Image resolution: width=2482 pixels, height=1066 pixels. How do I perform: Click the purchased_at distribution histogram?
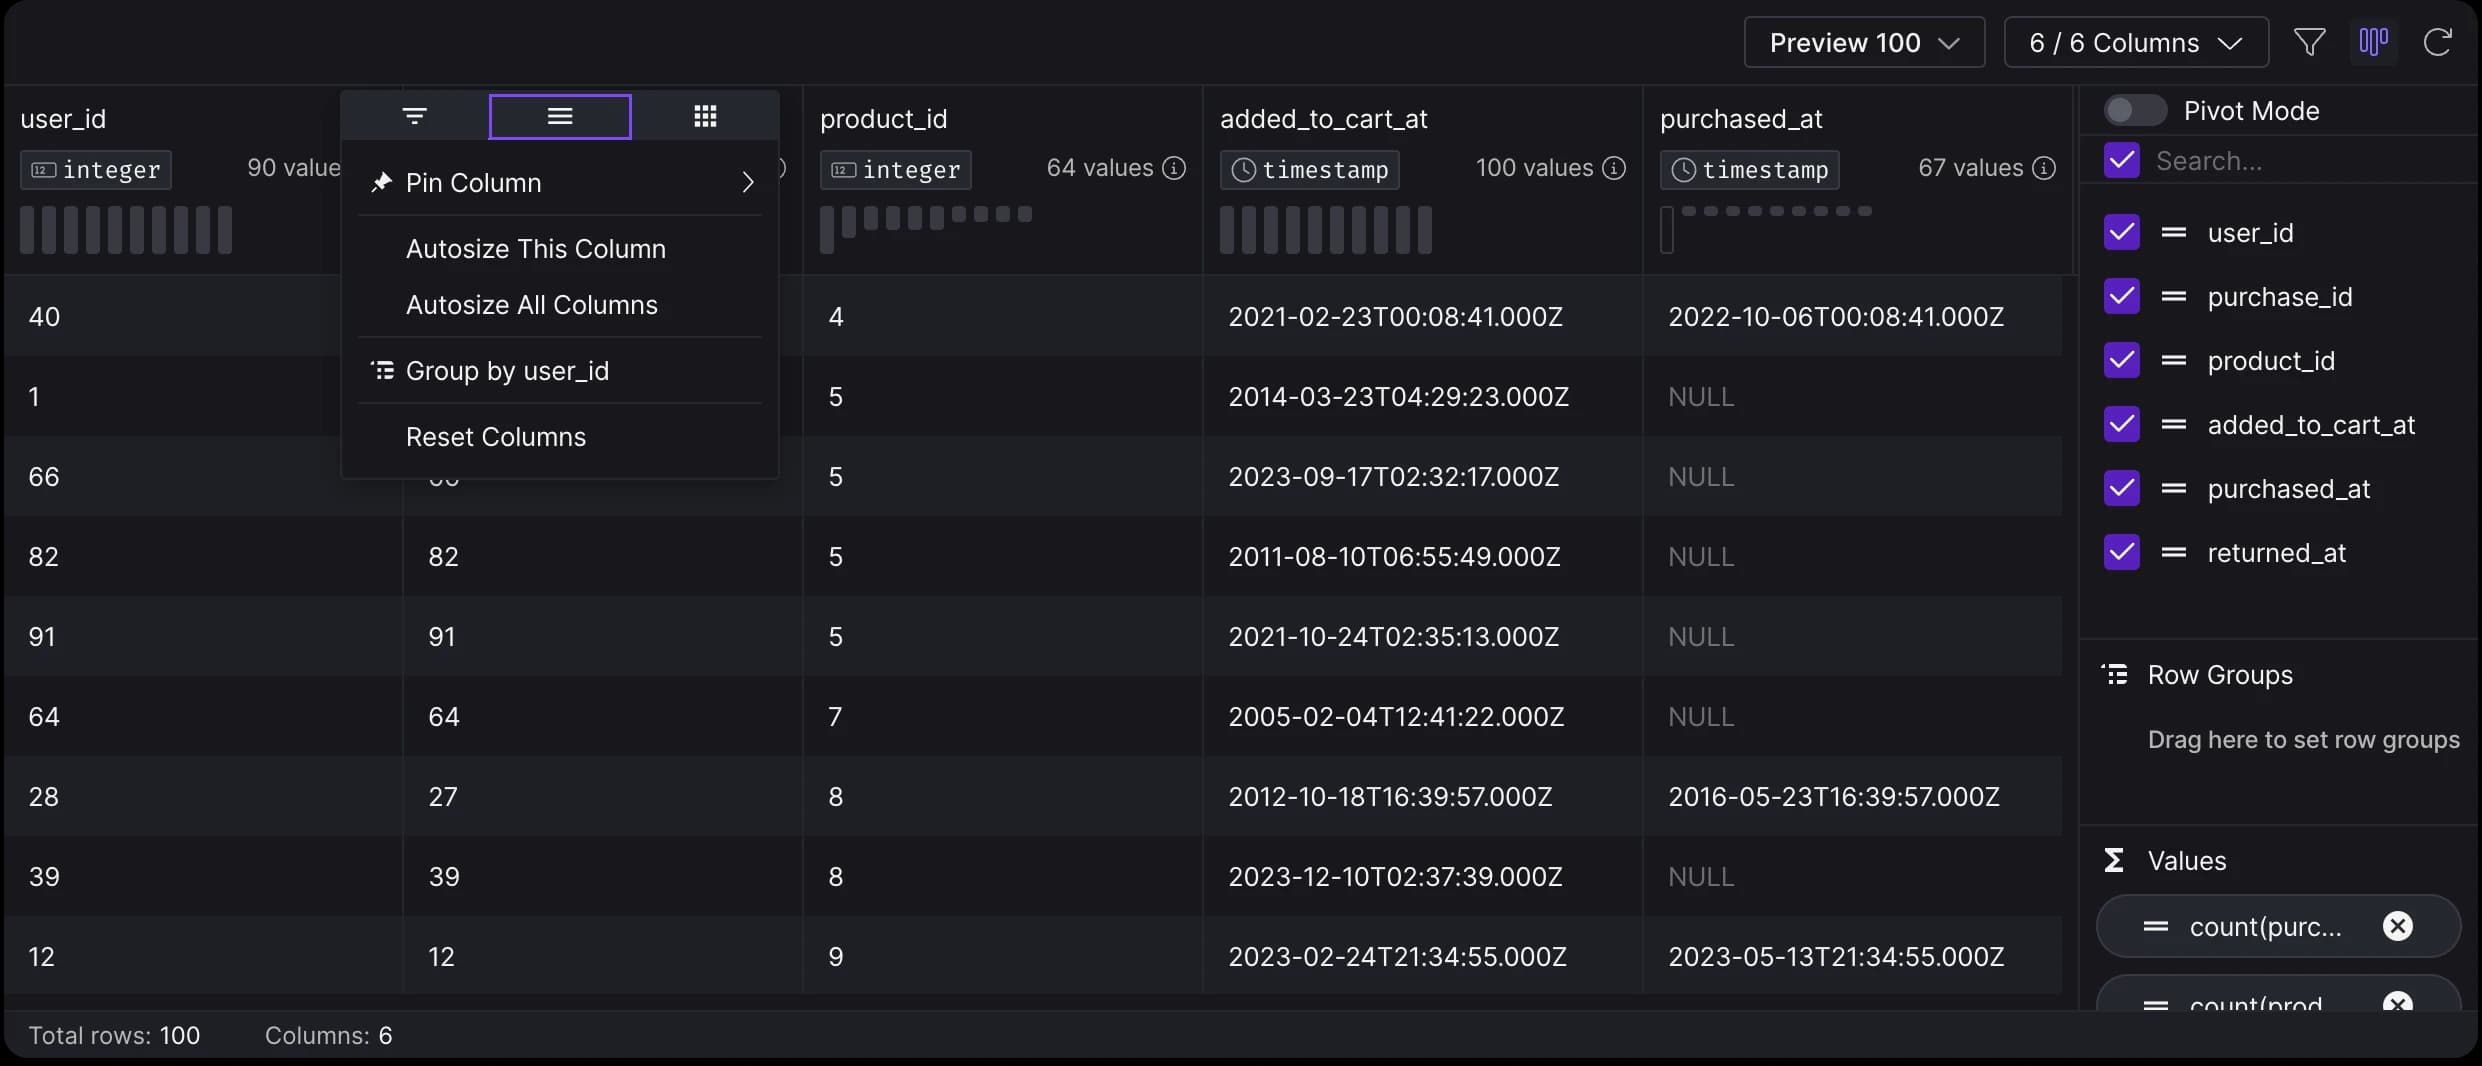point(1766,230)
